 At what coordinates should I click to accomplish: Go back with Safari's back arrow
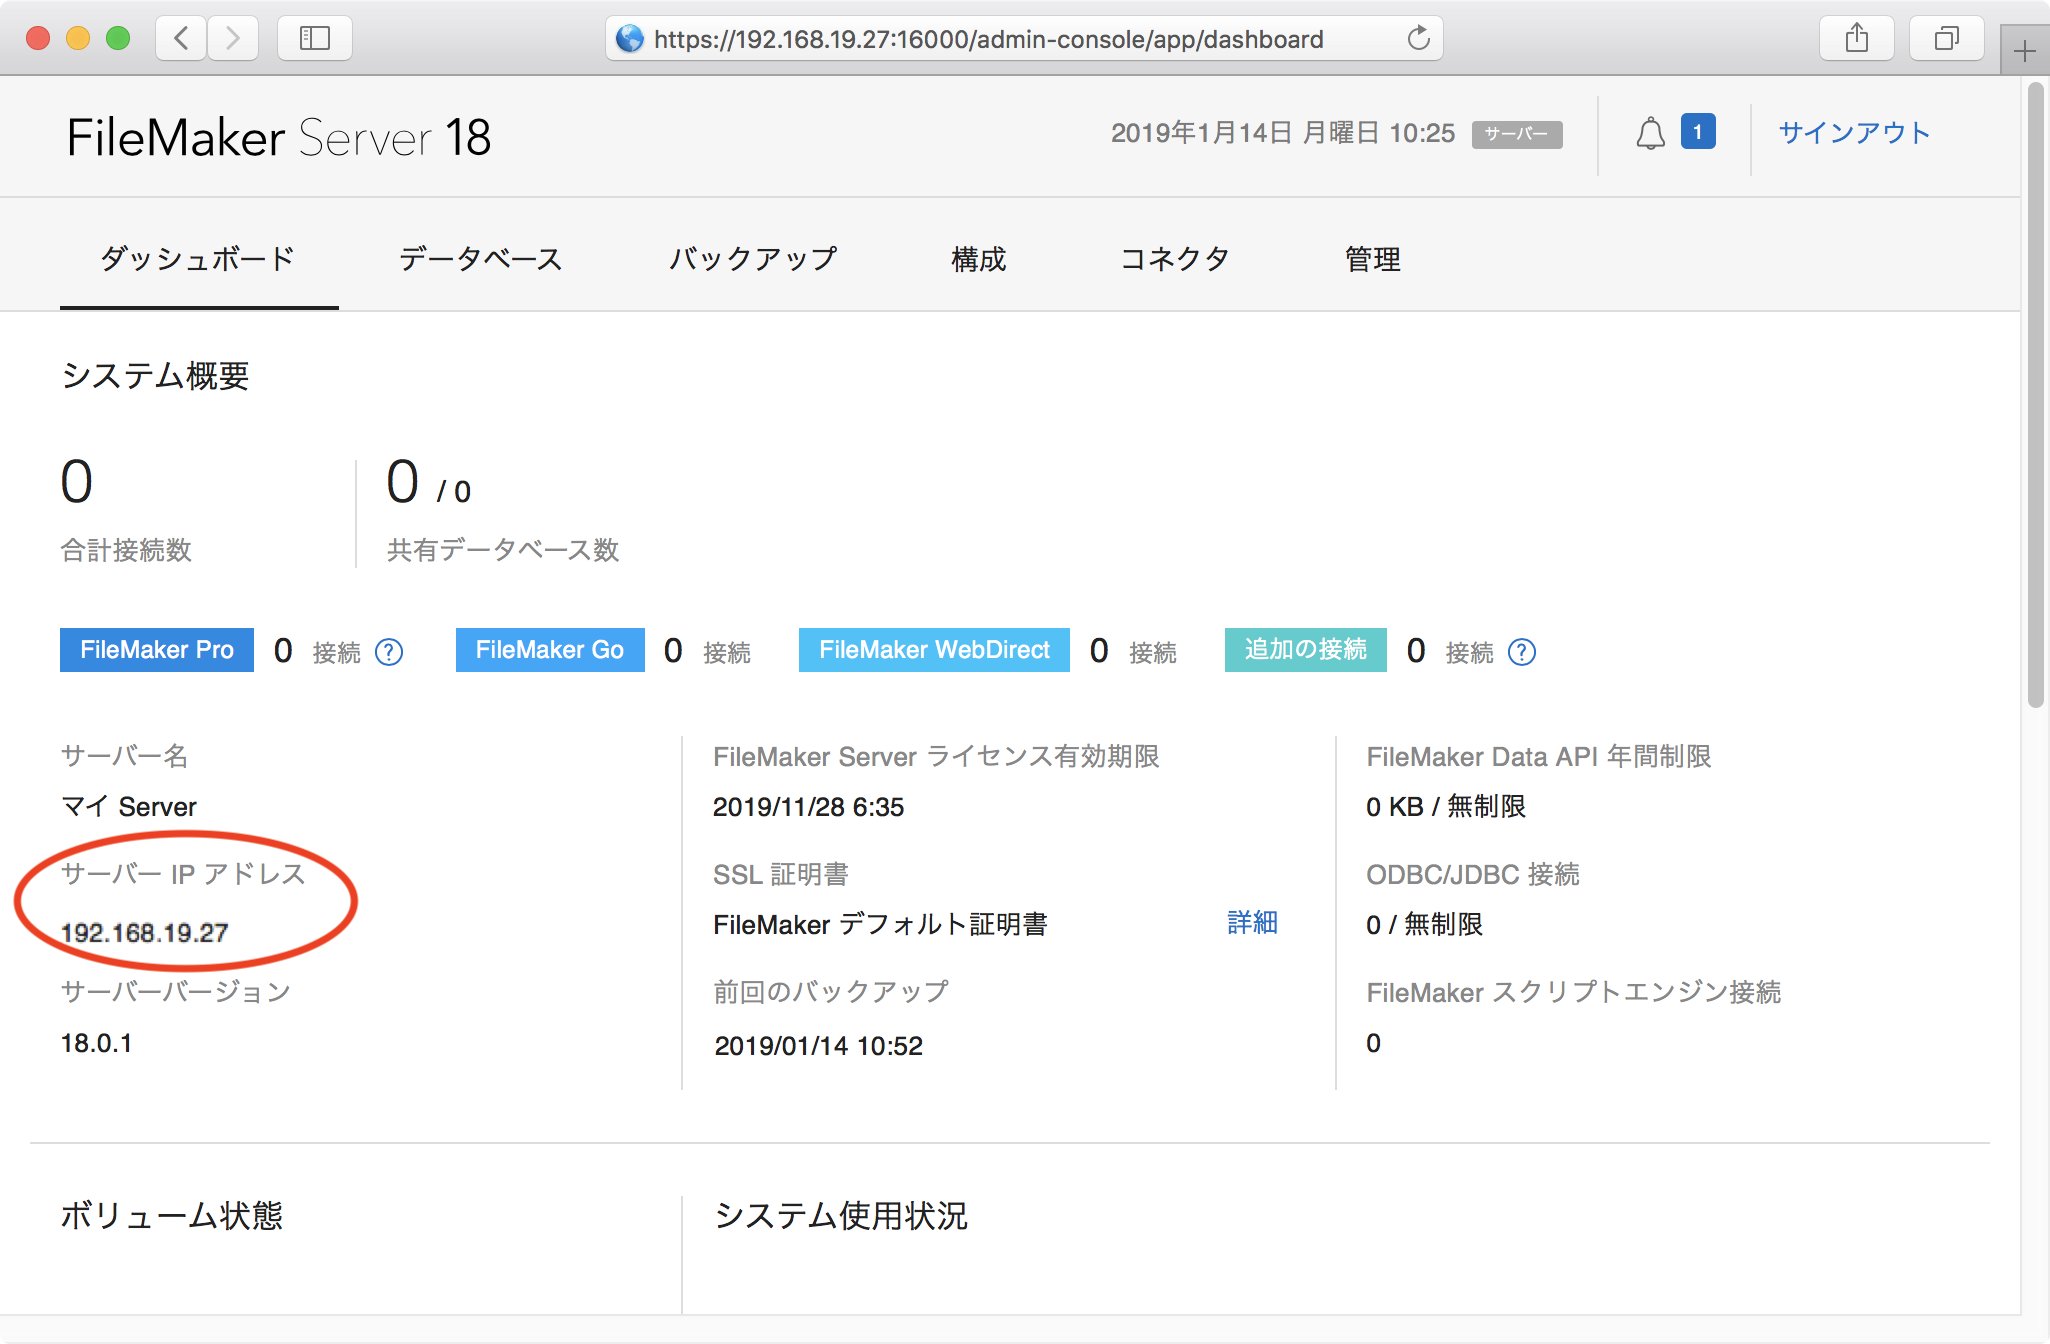coord(182,38)
